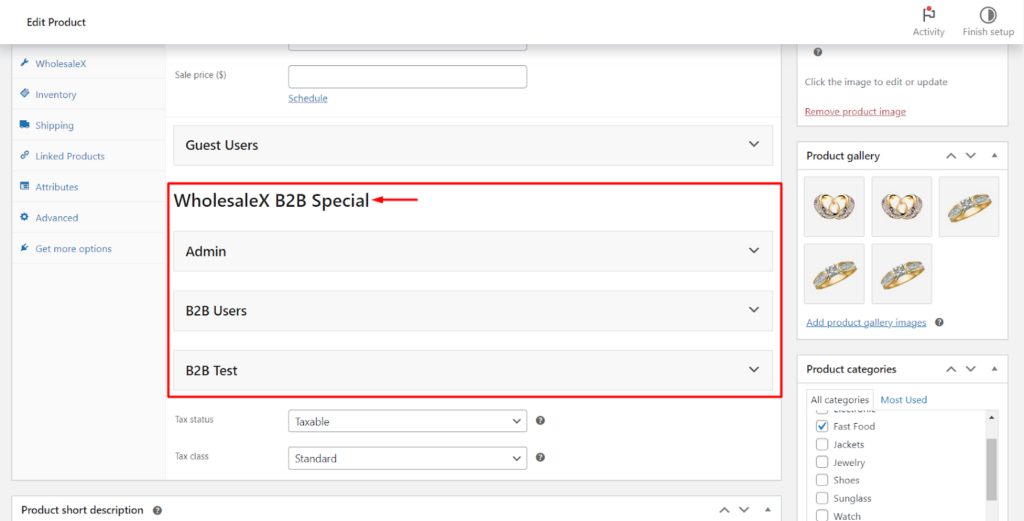Screen dimensions: 1024x521
Task: Expand the B2B Users section
Action: point(473,311)
